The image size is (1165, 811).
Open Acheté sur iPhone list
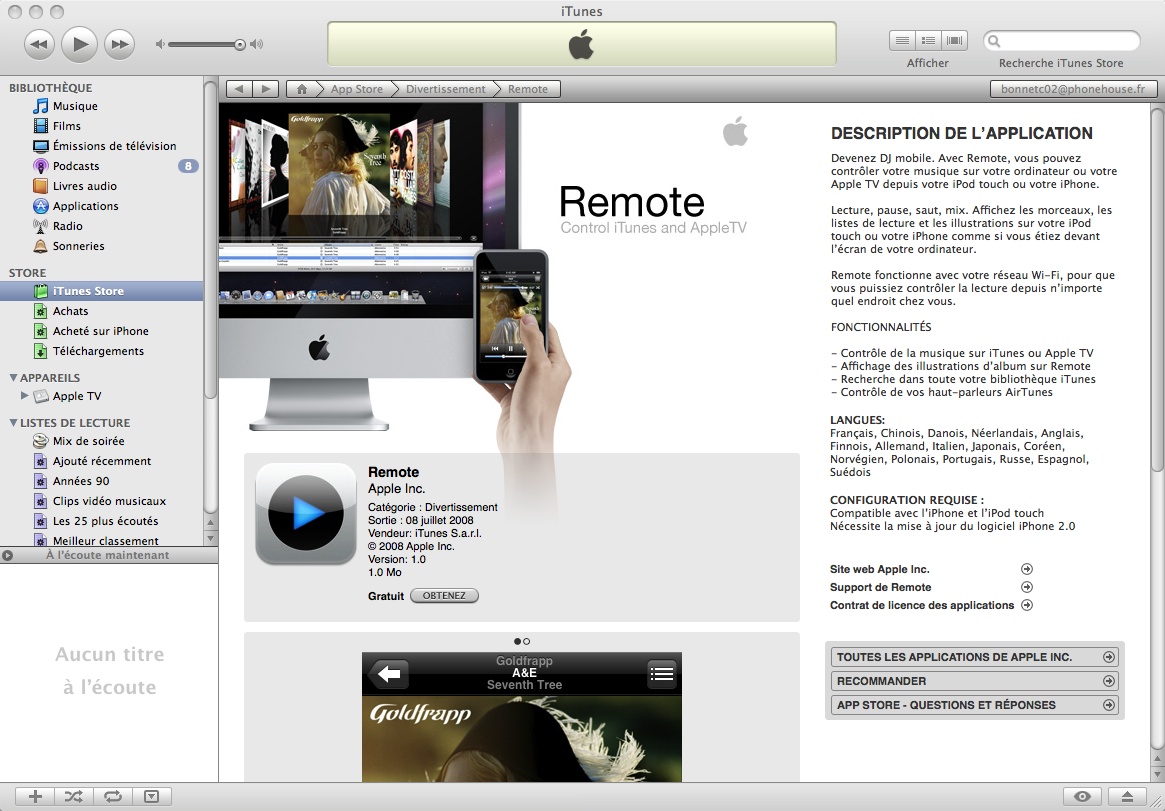(x=102, y=331)
